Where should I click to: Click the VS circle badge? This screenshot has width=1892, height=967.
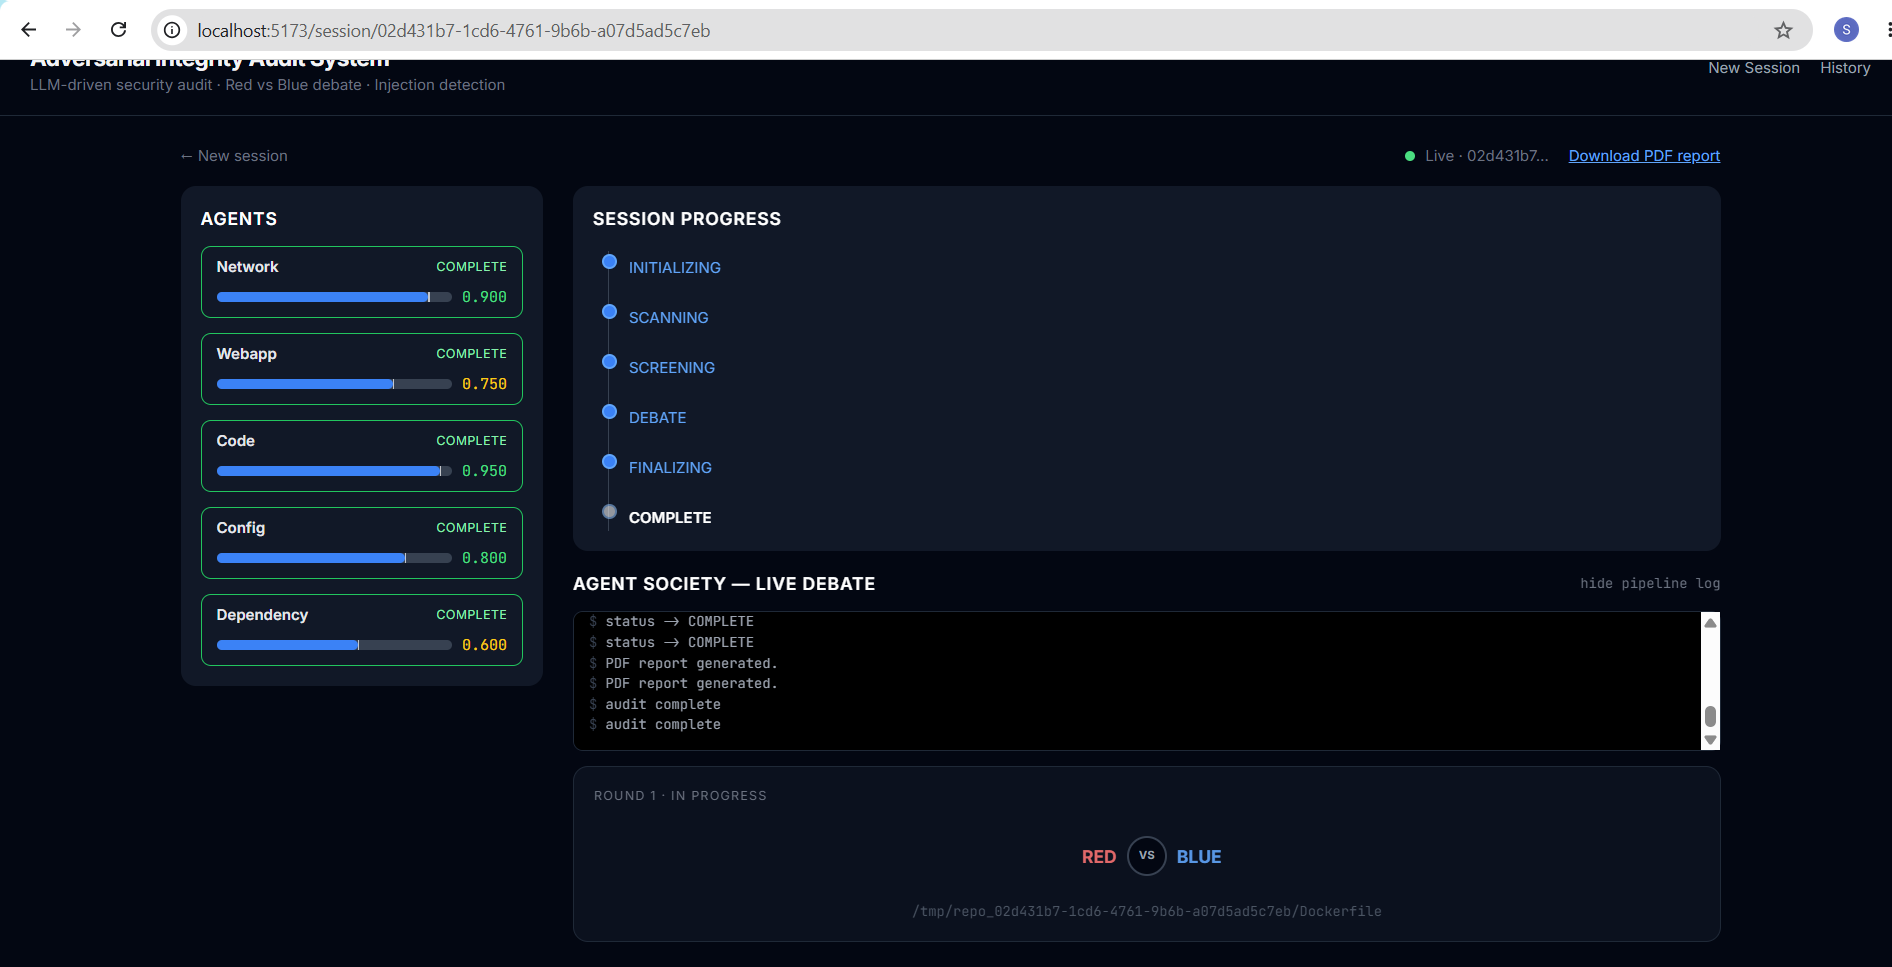[x=1147, y=856]
